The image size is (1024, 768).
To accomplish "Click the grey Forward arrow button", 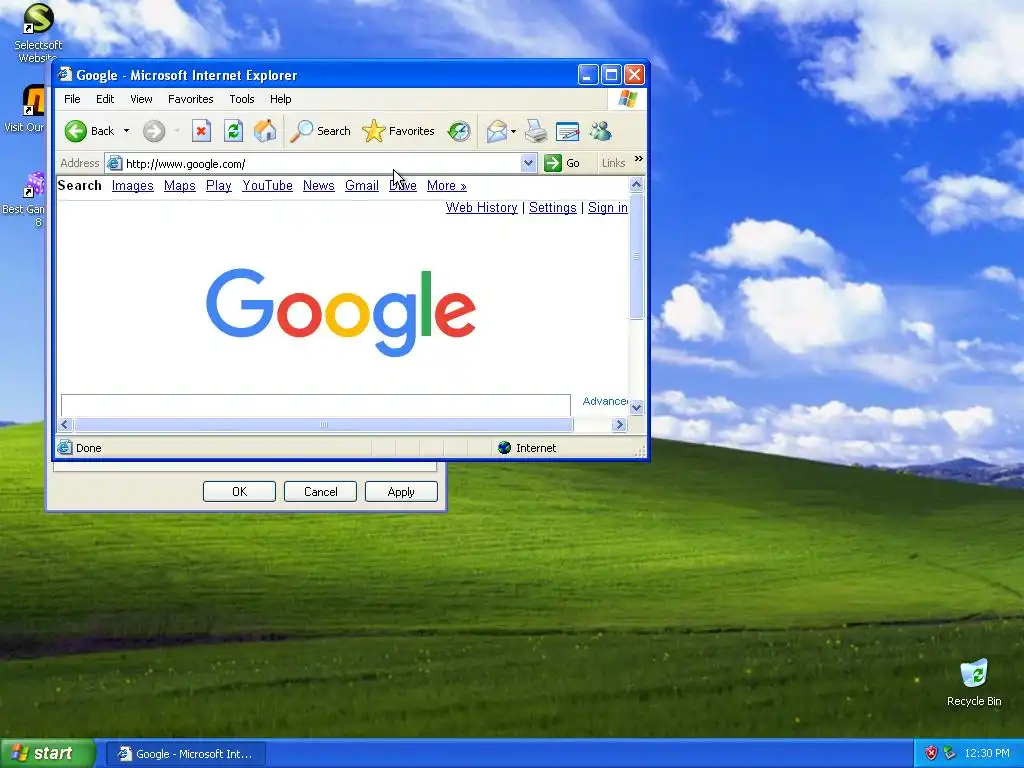I will tap(154, 131).
